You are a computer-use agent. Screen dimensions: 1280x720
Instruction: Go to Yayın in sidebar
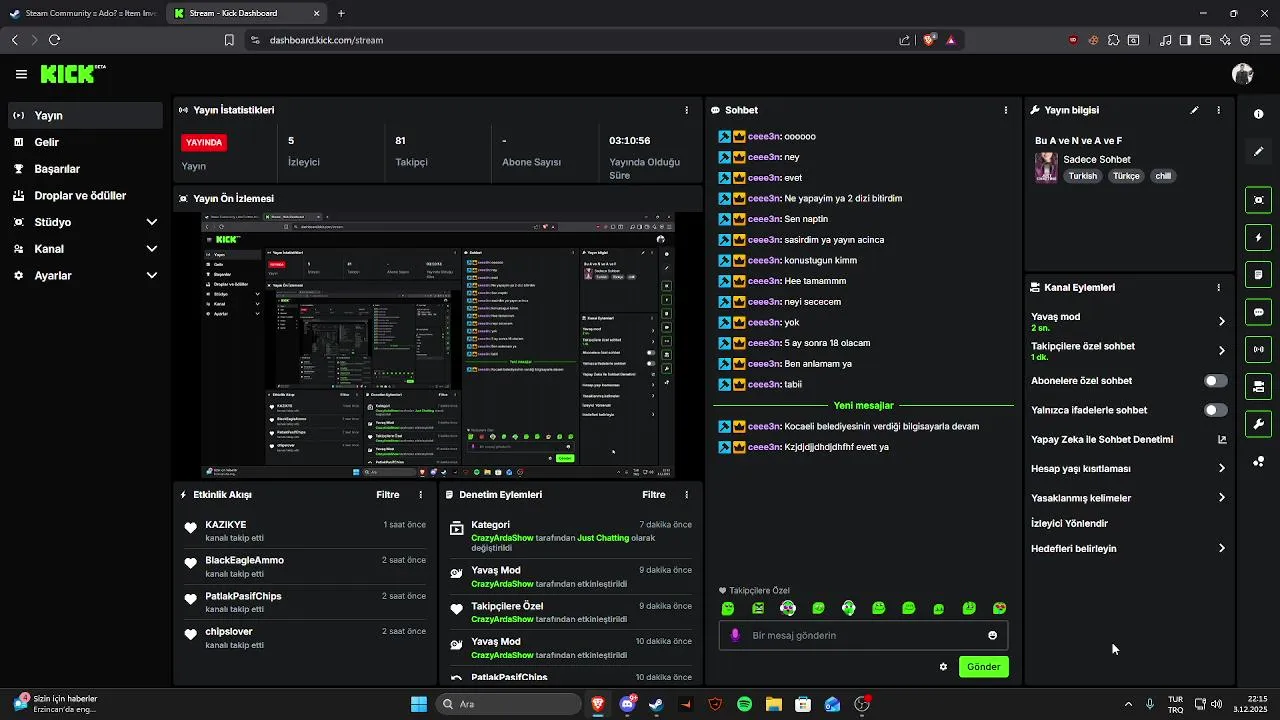85,116
